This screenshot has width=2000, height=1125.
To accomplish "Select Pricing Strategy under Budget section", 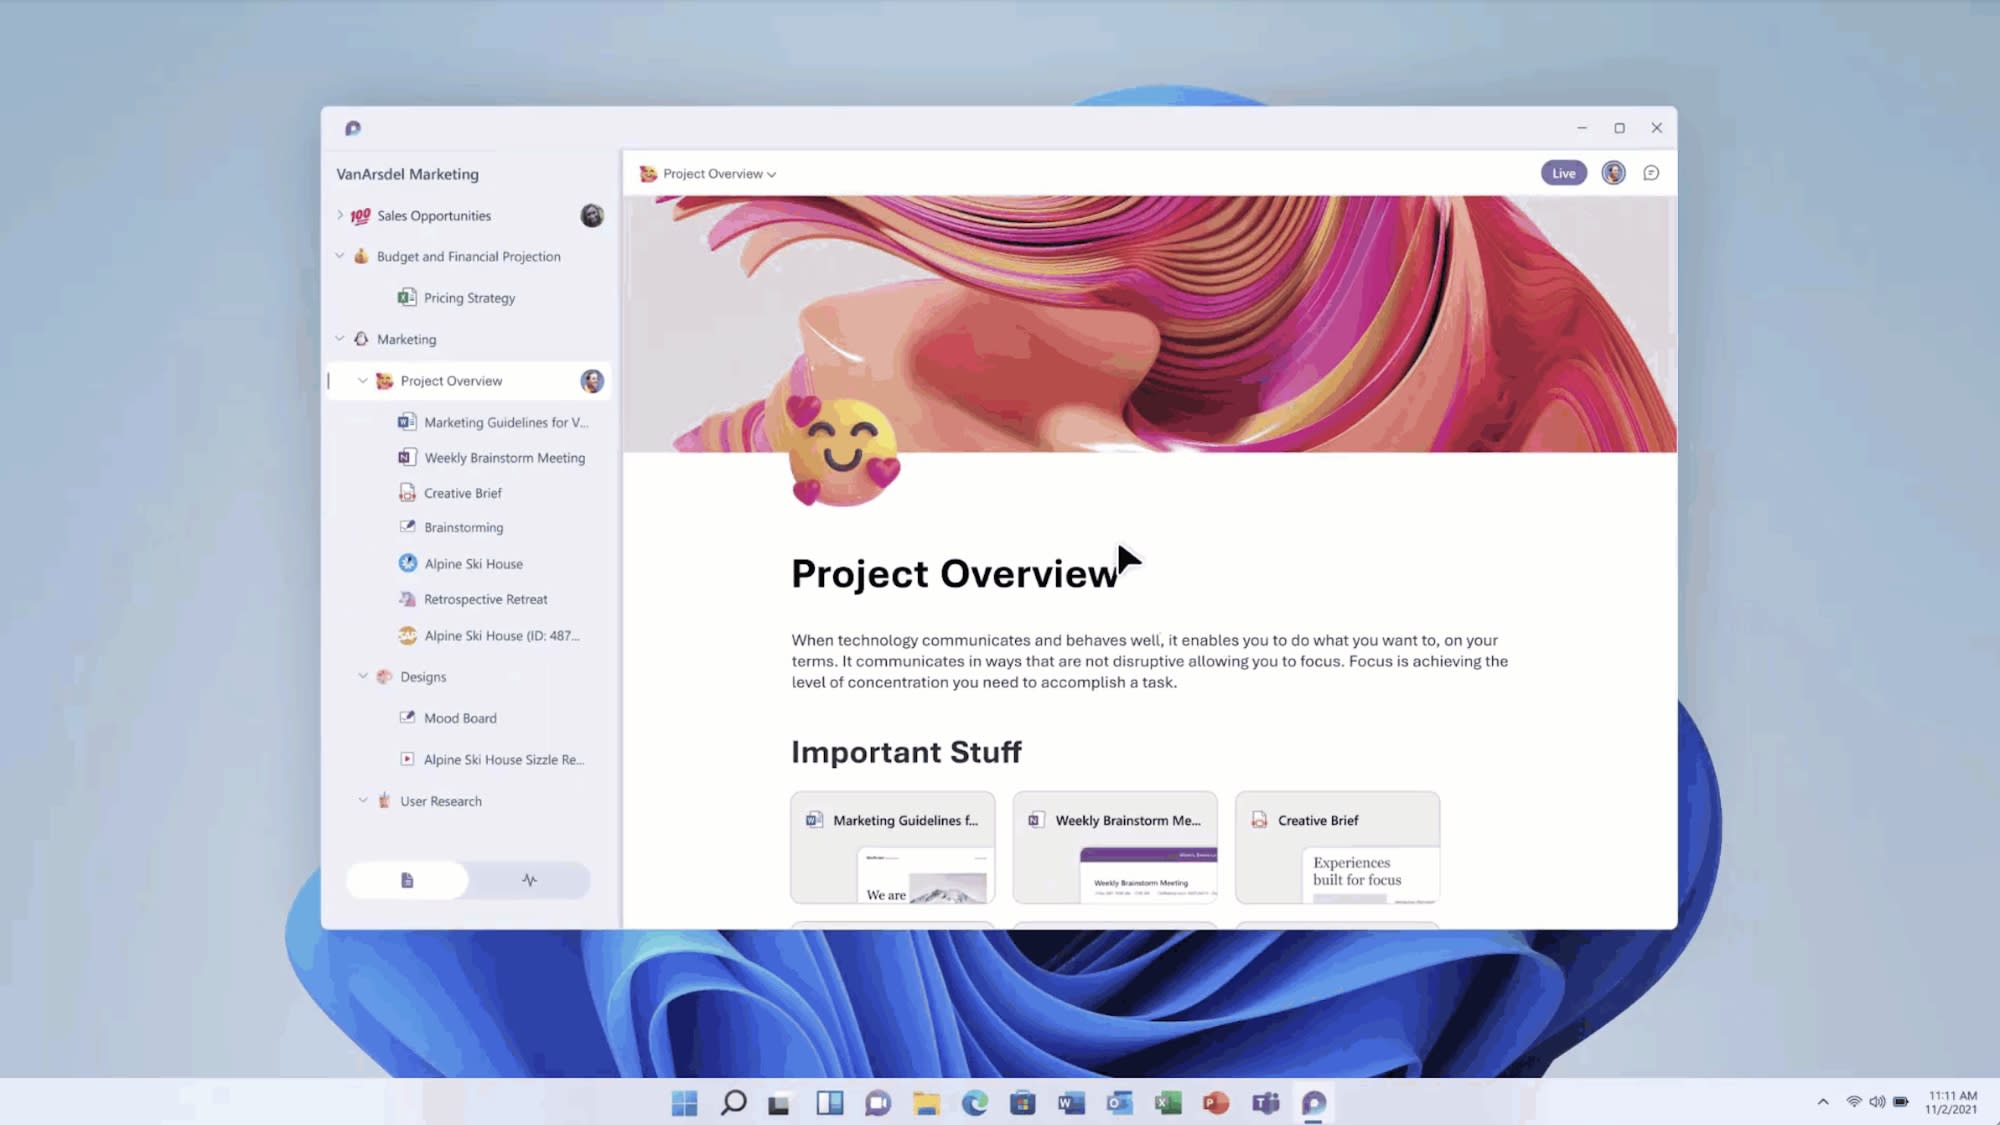I will (x=468, y=297).
